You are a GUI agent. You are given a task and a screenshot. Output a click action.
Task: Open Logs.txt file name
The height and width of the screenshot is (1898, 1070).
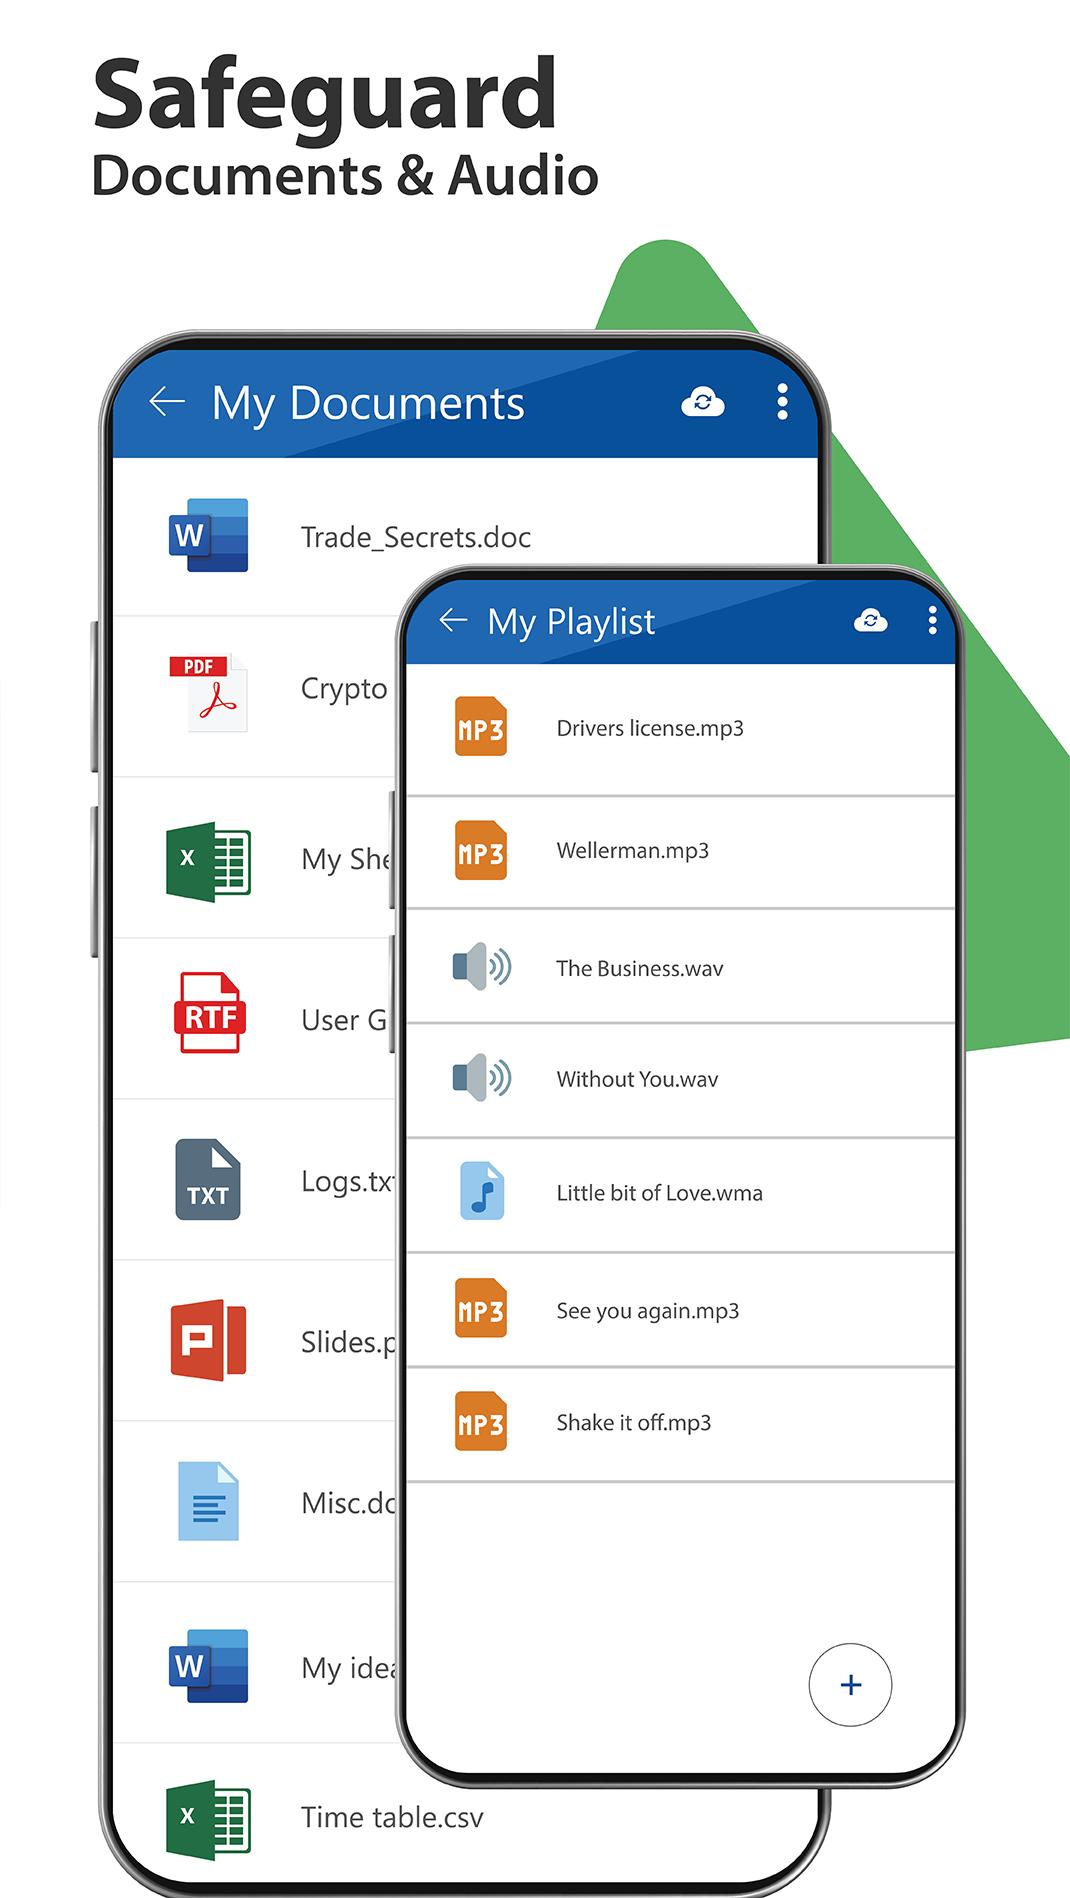pyautogui.click(x=348, y=1181)
